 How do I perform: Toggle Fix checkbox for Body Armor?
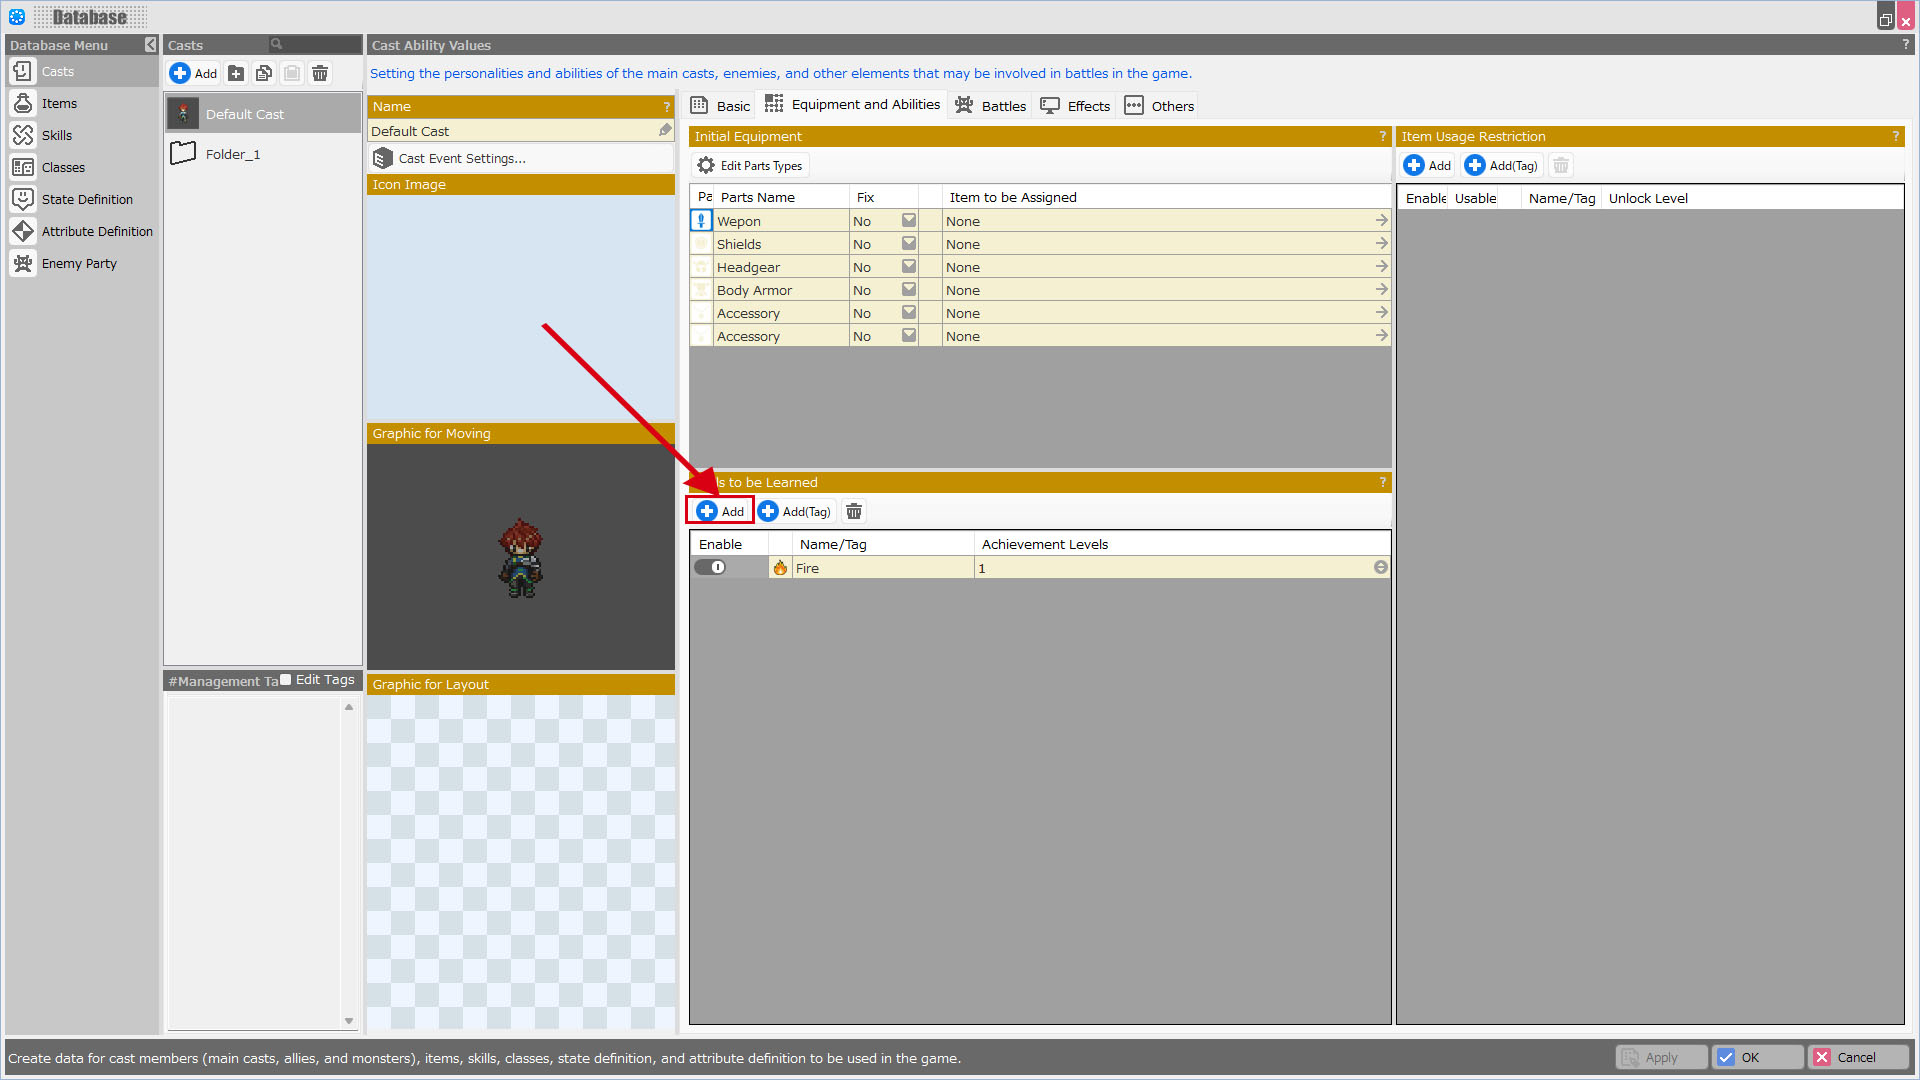tap(909, 289)
